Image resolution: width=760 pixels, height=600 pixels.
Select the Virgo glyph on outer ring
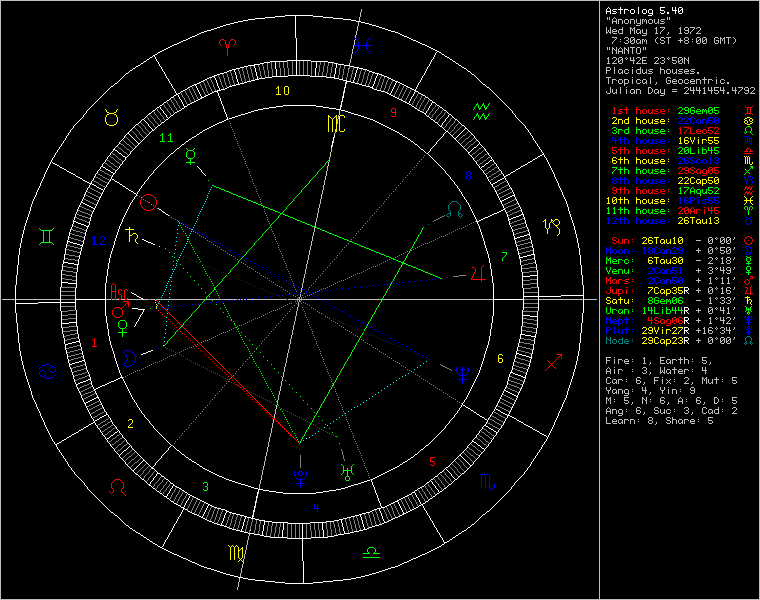[x=236, y=553]
